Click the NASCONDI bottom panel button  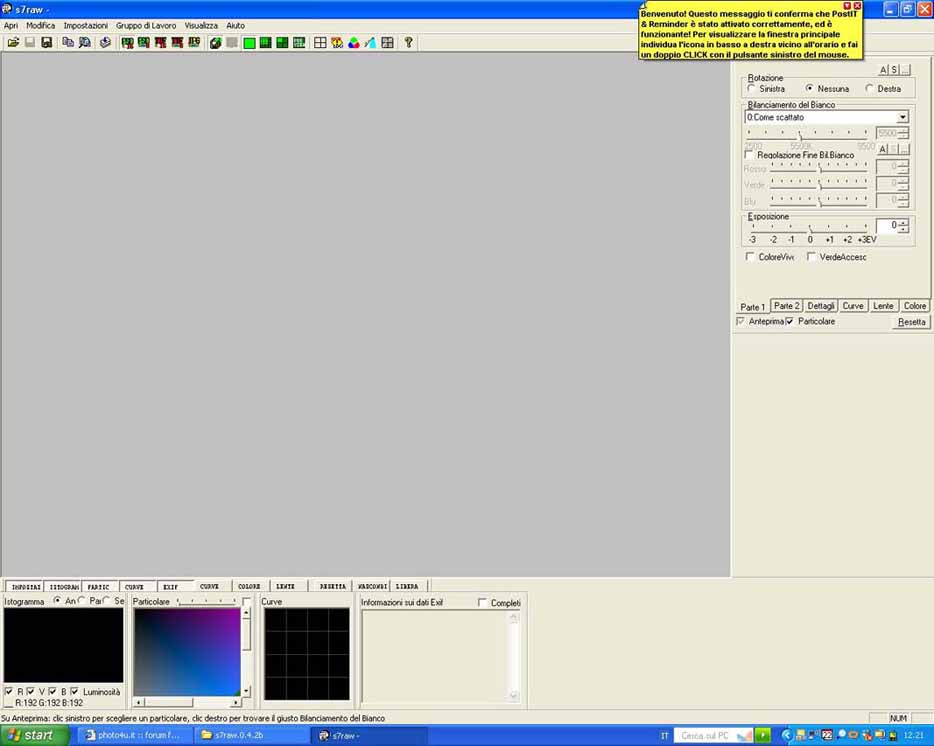(372, 587)
